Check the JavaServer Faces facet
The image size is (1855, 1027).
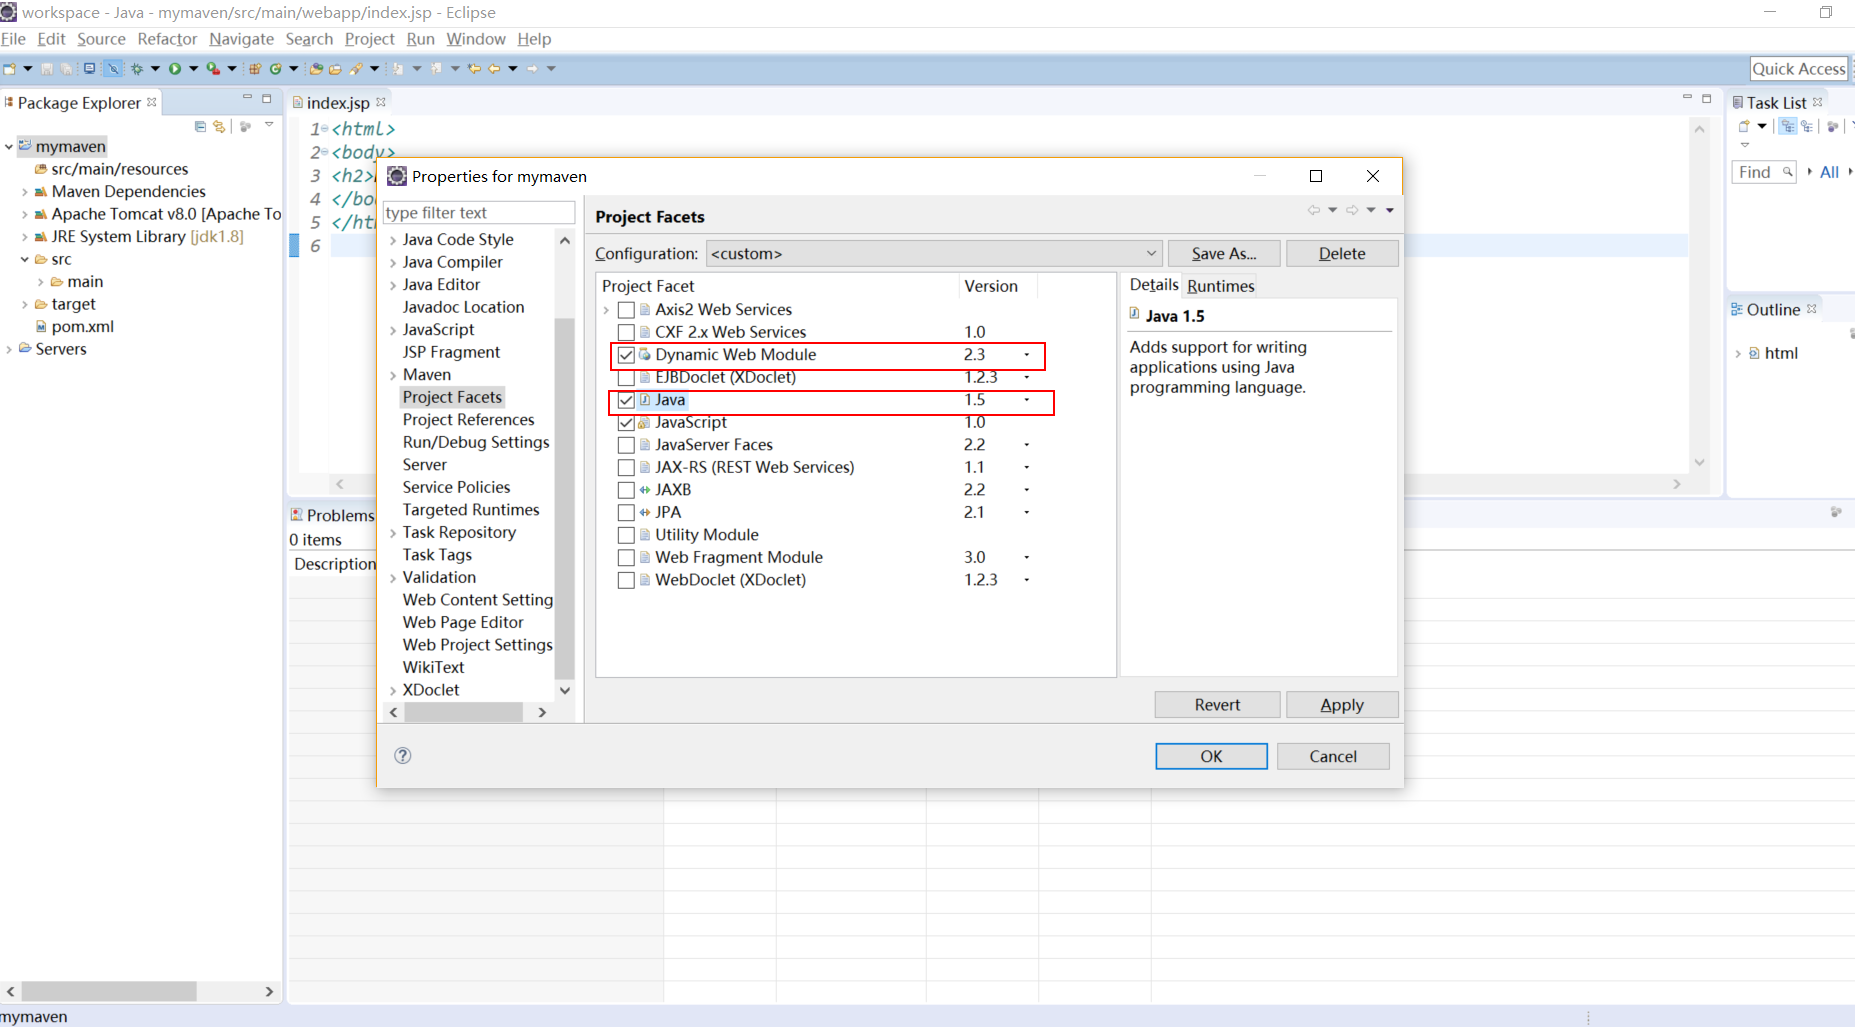tap(626, 445)
